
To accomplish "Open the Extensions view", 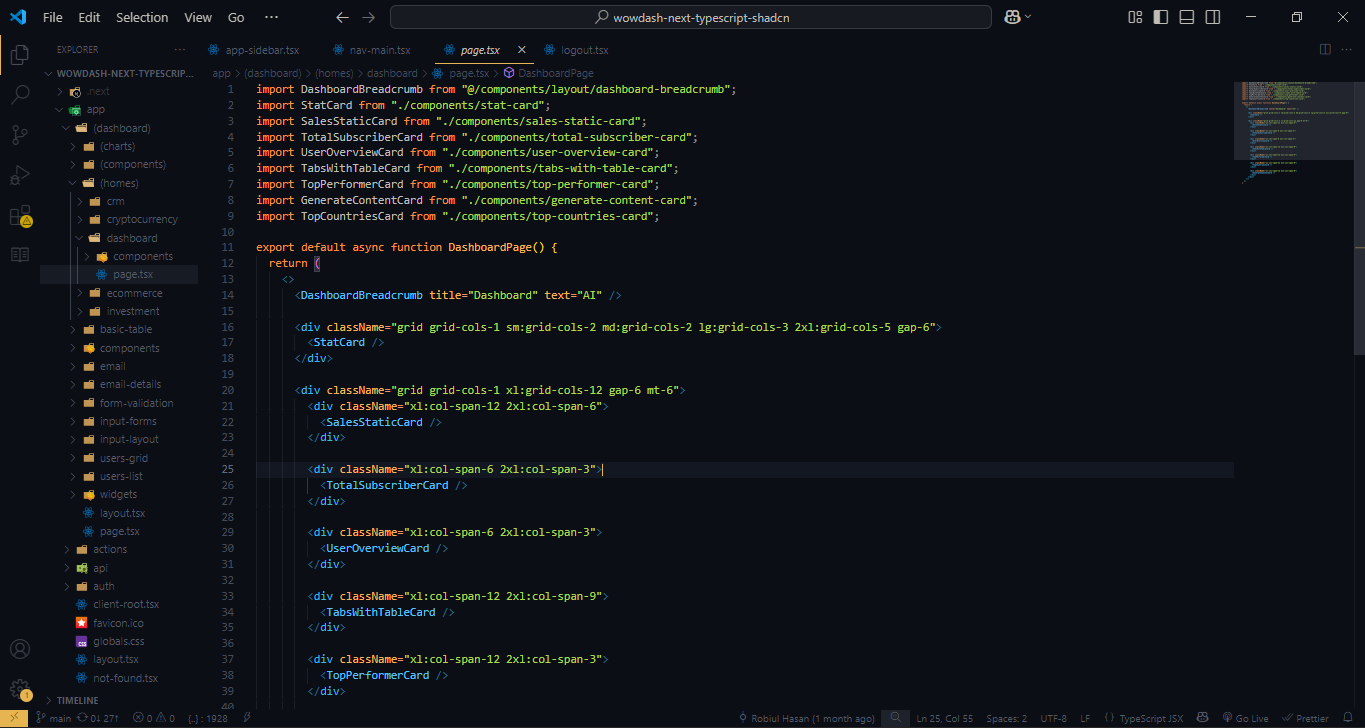I will coord(19,214).
